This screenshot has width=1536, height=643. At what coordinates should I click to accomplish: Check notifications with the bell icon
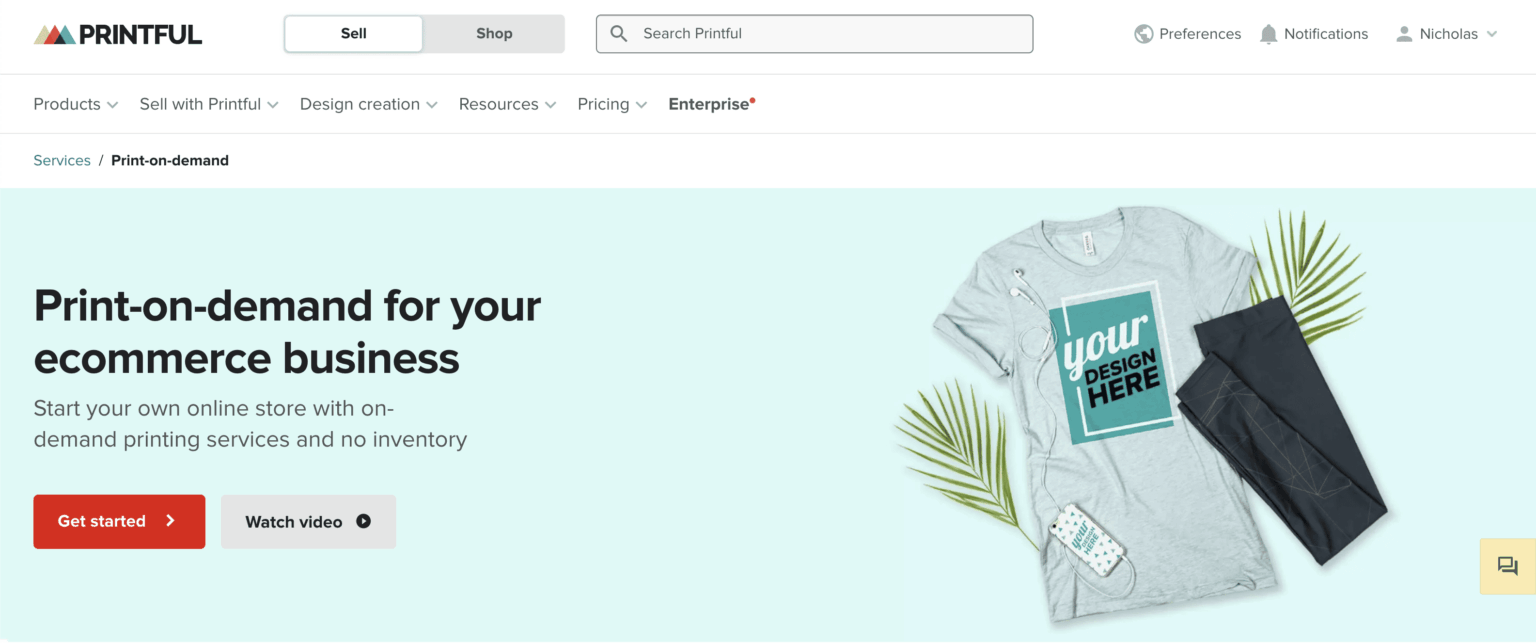point(1268,33)
